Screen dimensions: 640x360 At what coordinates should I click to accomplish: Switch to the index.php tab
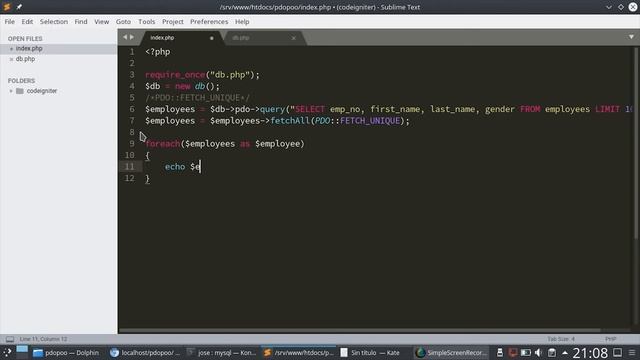pos(182,38)
